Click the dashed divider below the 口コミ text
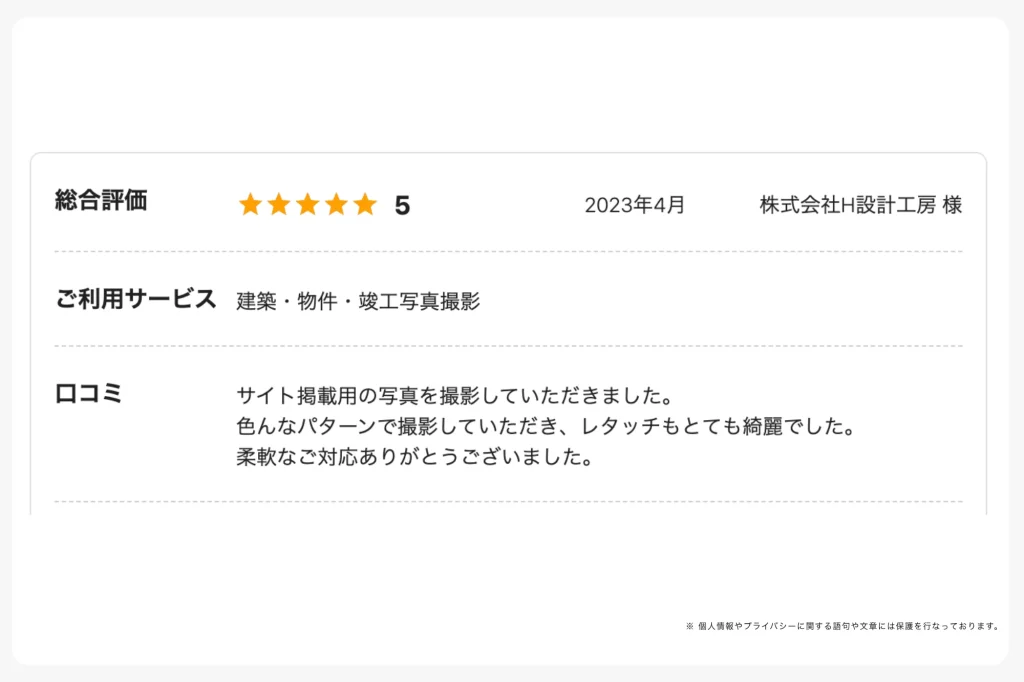1024x682 pixels. point(509,502)
